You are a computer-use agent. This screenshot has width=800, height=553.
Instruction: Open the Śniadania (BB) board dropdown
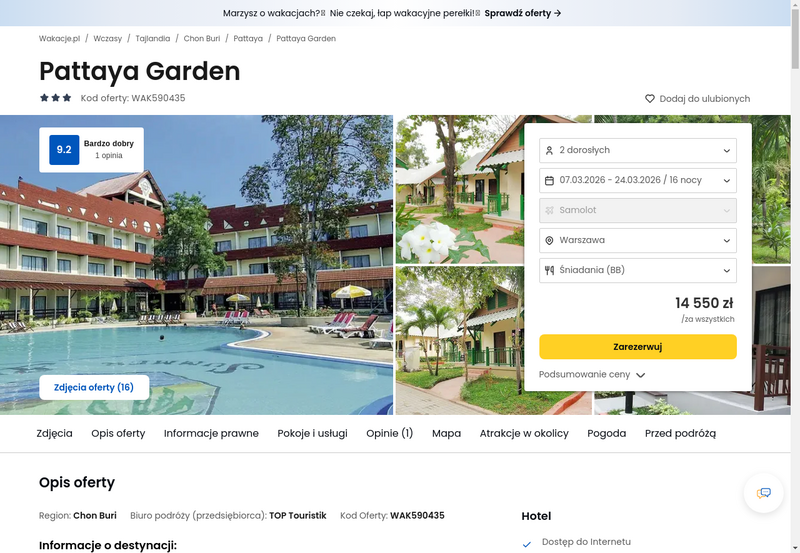point(638,270)
